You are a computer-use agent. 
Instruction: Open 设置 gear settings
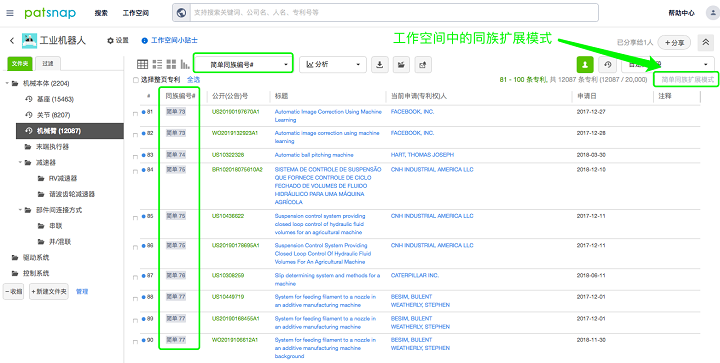pos(118,41)
